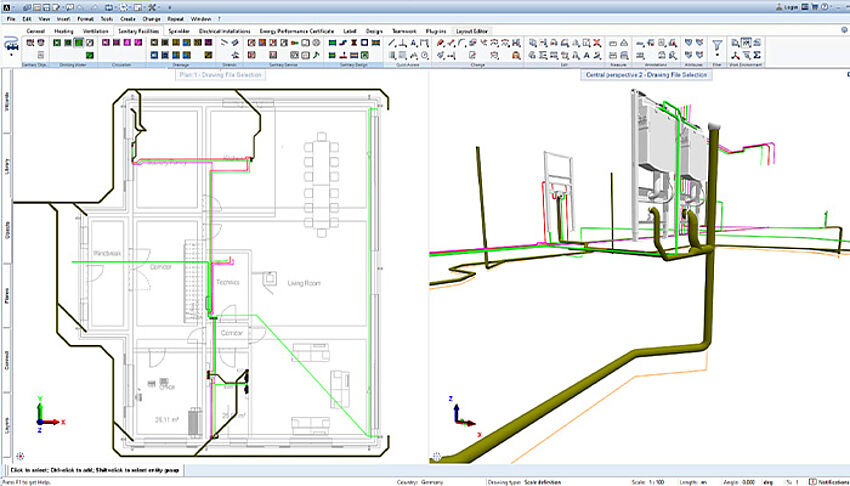Switch to the Ventilation ribbon tab
Image resolution: width=850 pixels, height=486 pixels.
coord(96,31)
